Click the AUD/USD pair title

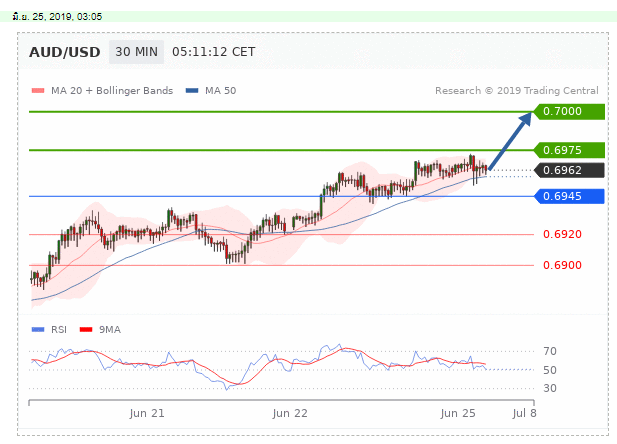pos(65,52)
